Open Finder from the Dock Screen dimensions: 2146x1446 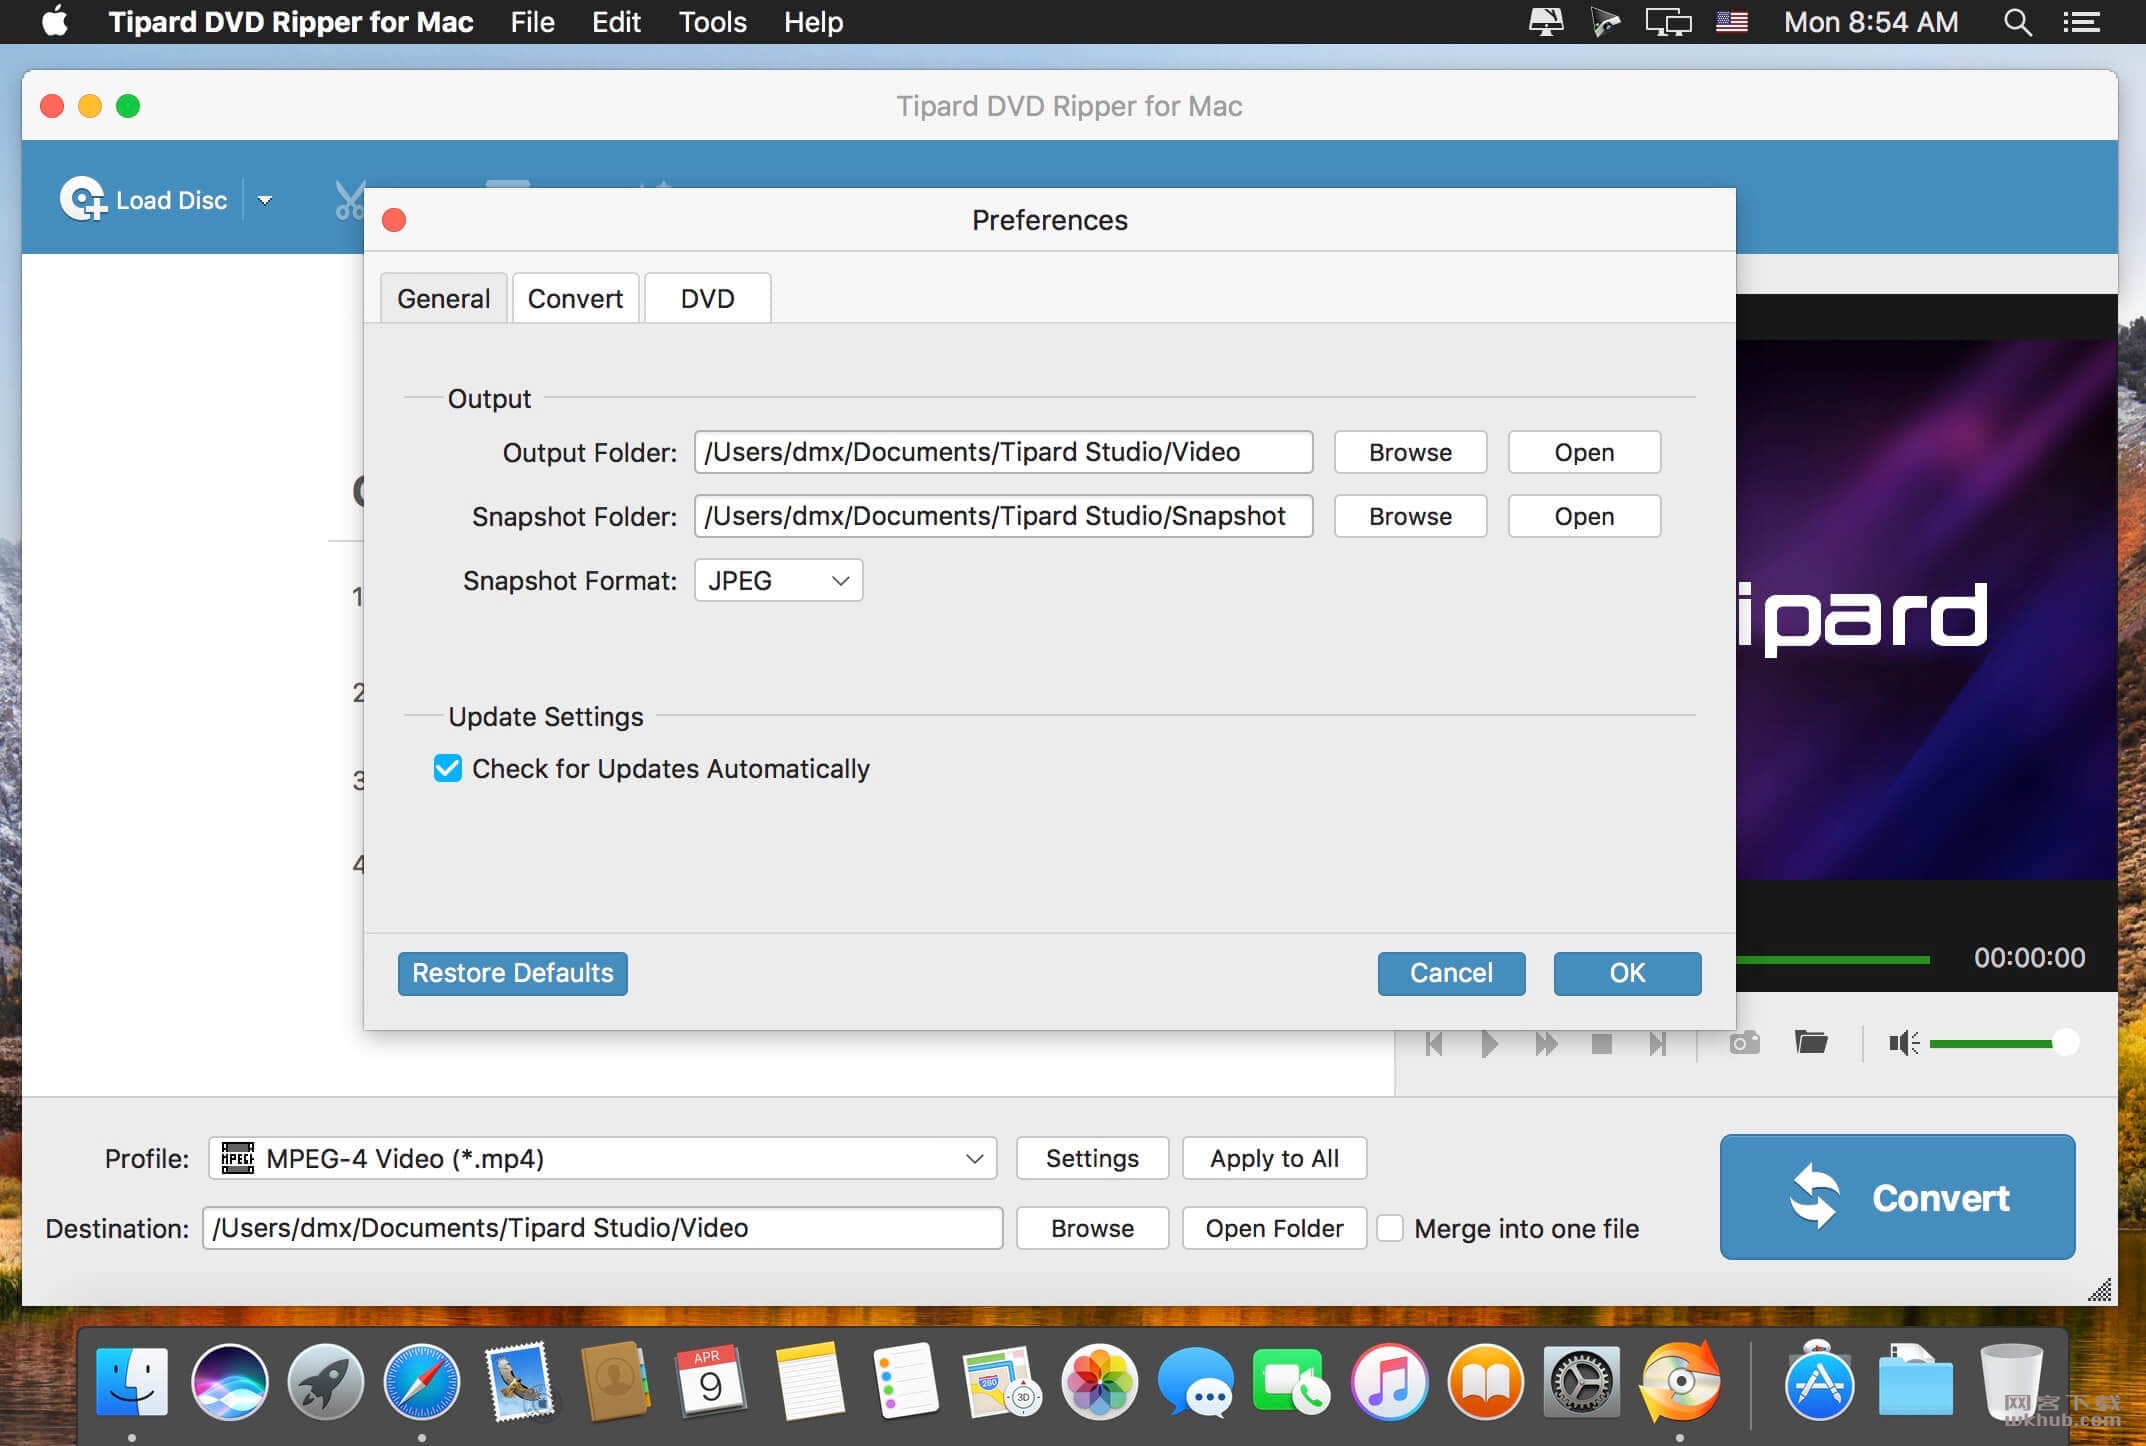(132, 1382)
